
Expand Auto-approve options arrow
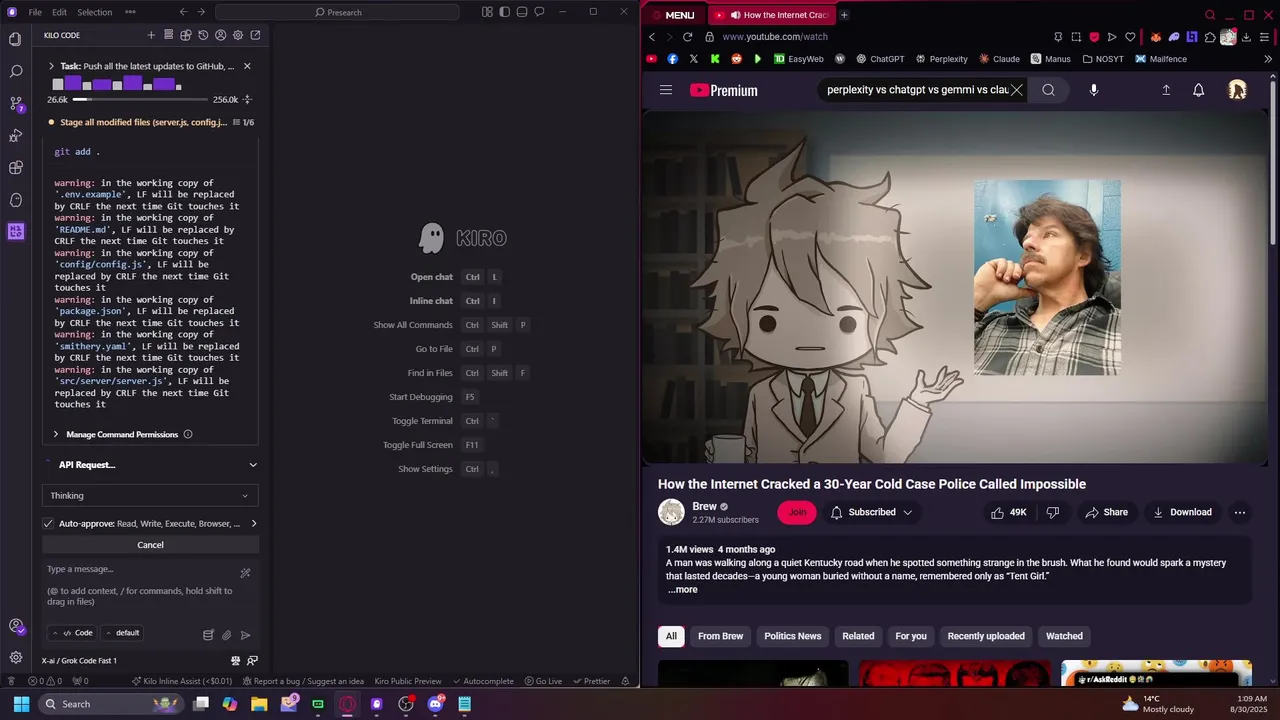(x=253, y=523)
